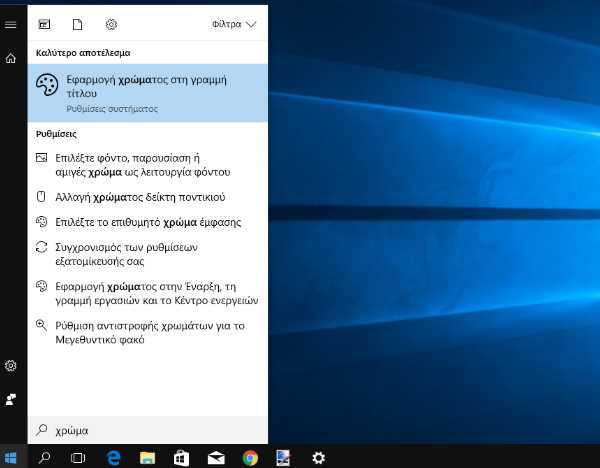This screenshot has width=600, height=468.
Task: Click palette icon beside χρώμα έμφασης result
Action: click(41, 222)
